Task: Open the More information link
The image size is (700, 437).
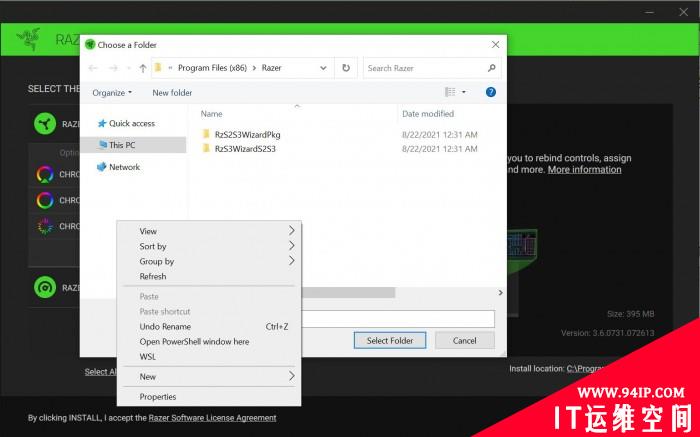Action: [x=584, y=170]
